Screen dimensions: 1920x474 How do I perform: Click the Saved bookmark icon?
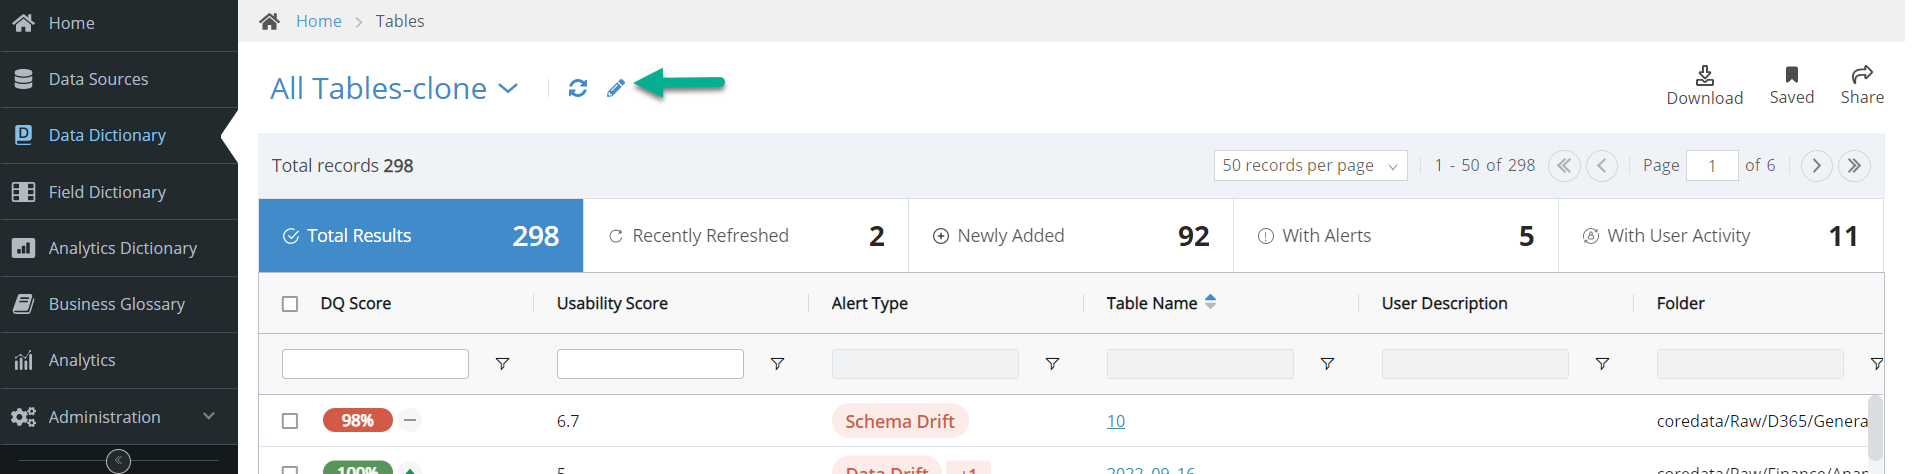tap(1792, 74)
